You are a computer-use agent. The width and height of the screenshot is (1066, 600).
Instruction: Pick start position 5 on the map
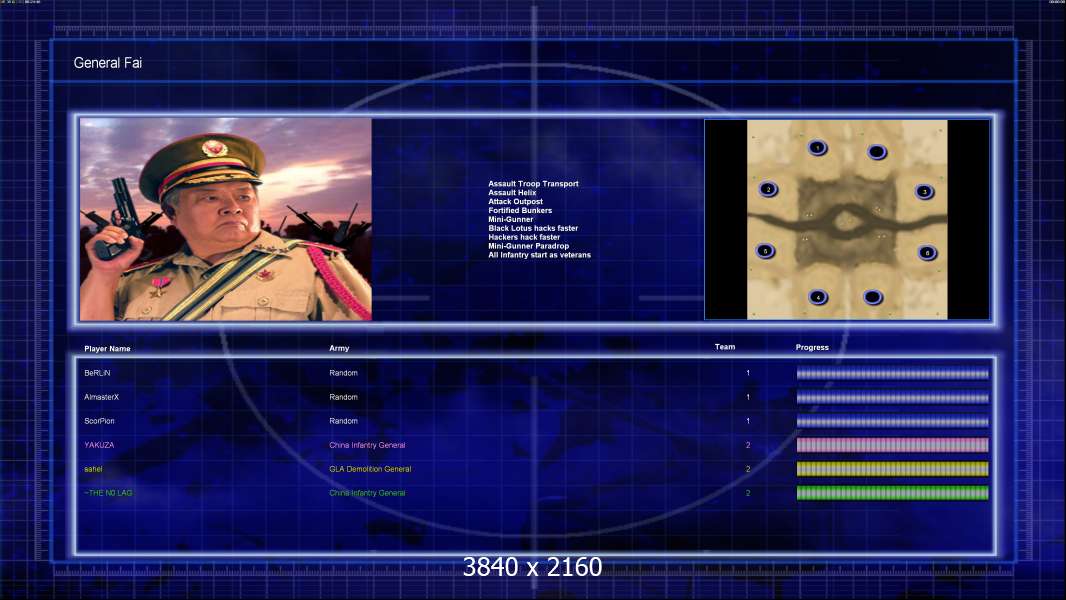click(766, 251)
